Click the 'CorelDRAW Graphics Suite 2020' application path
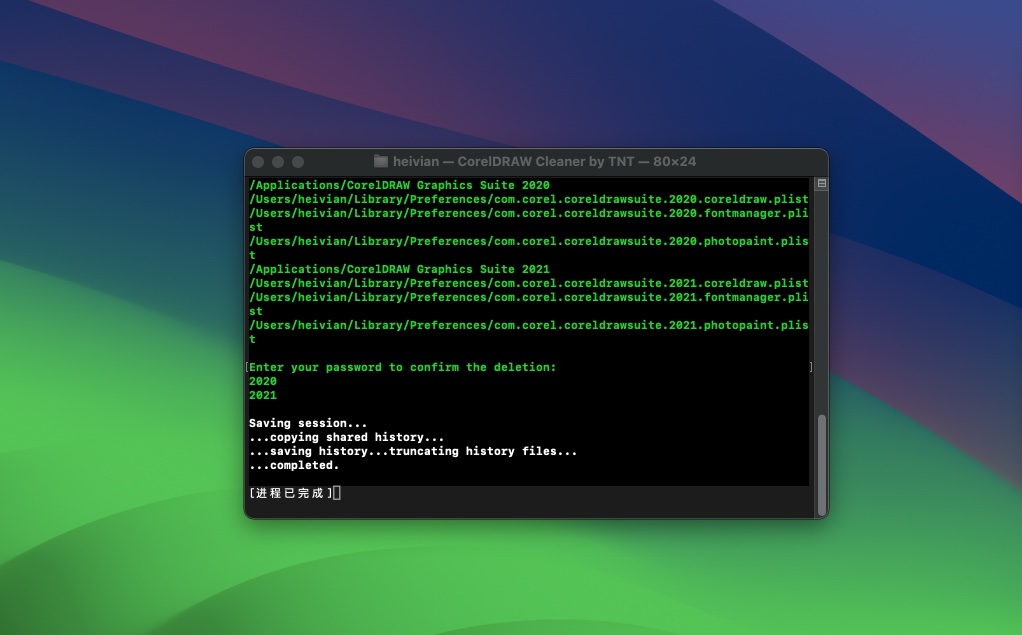The height and width of the screenshot is (635, 1022). 399,185
